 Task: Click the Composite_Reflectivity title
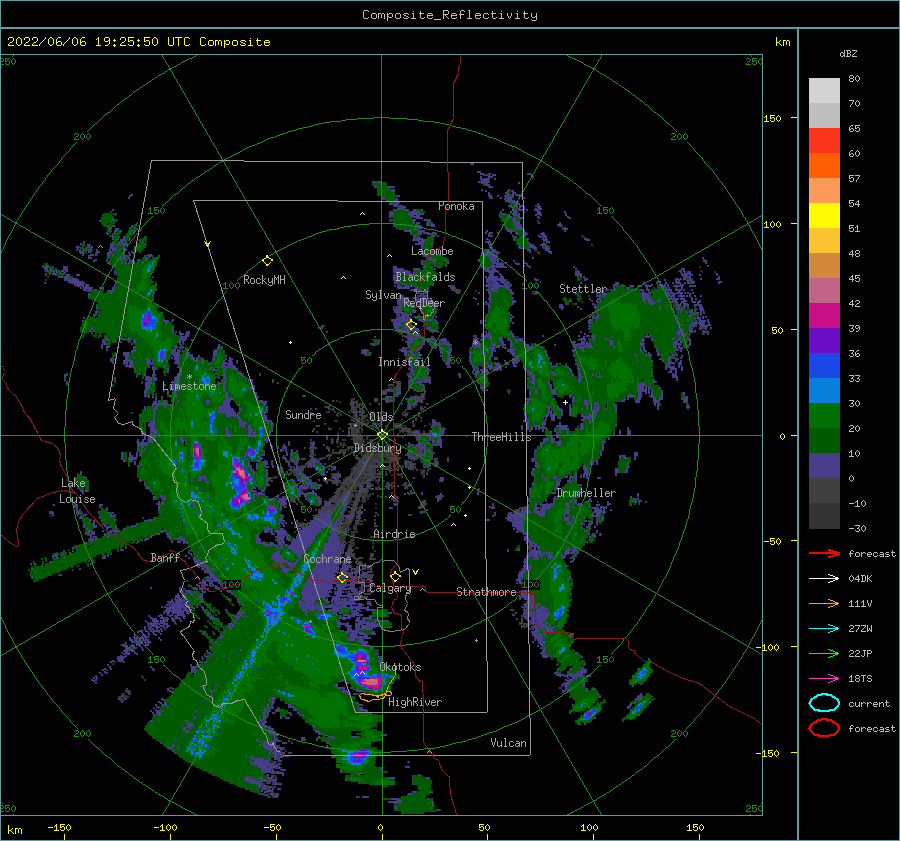pos(450,15)
